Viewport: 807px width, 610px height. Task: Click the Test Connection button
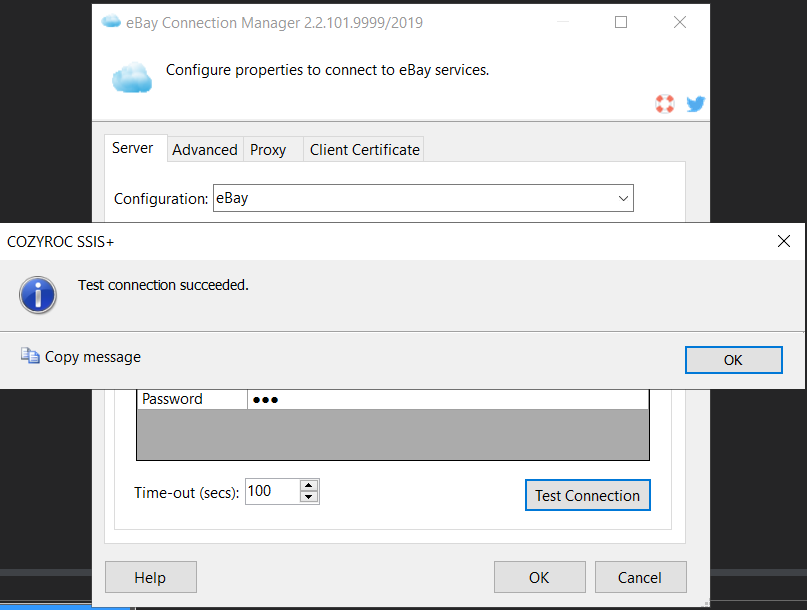587,495
